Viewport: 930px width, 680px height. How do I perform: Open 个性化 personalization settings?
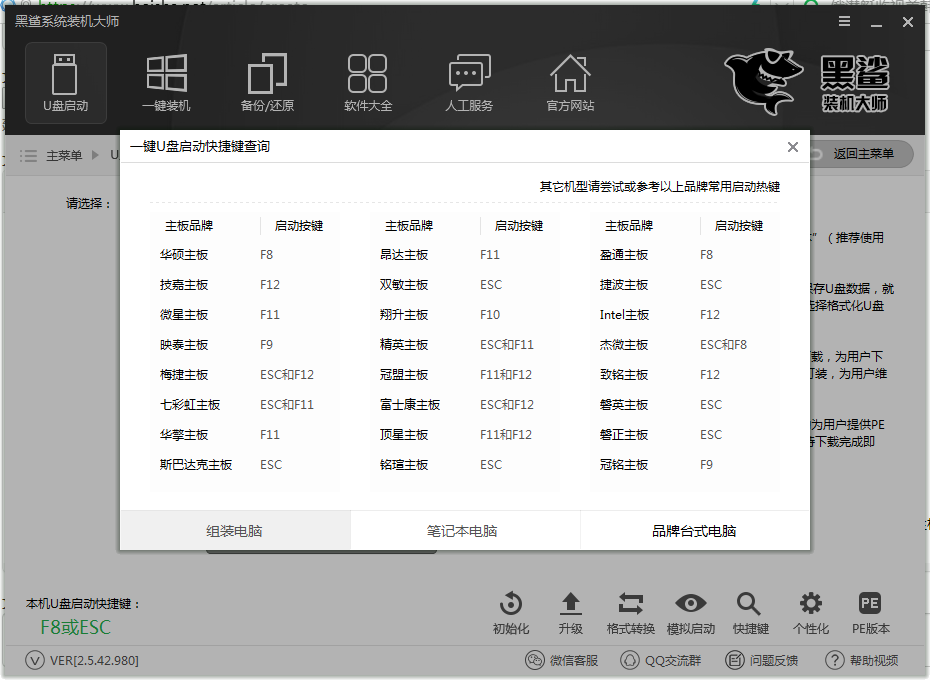[x=810, y=613]
